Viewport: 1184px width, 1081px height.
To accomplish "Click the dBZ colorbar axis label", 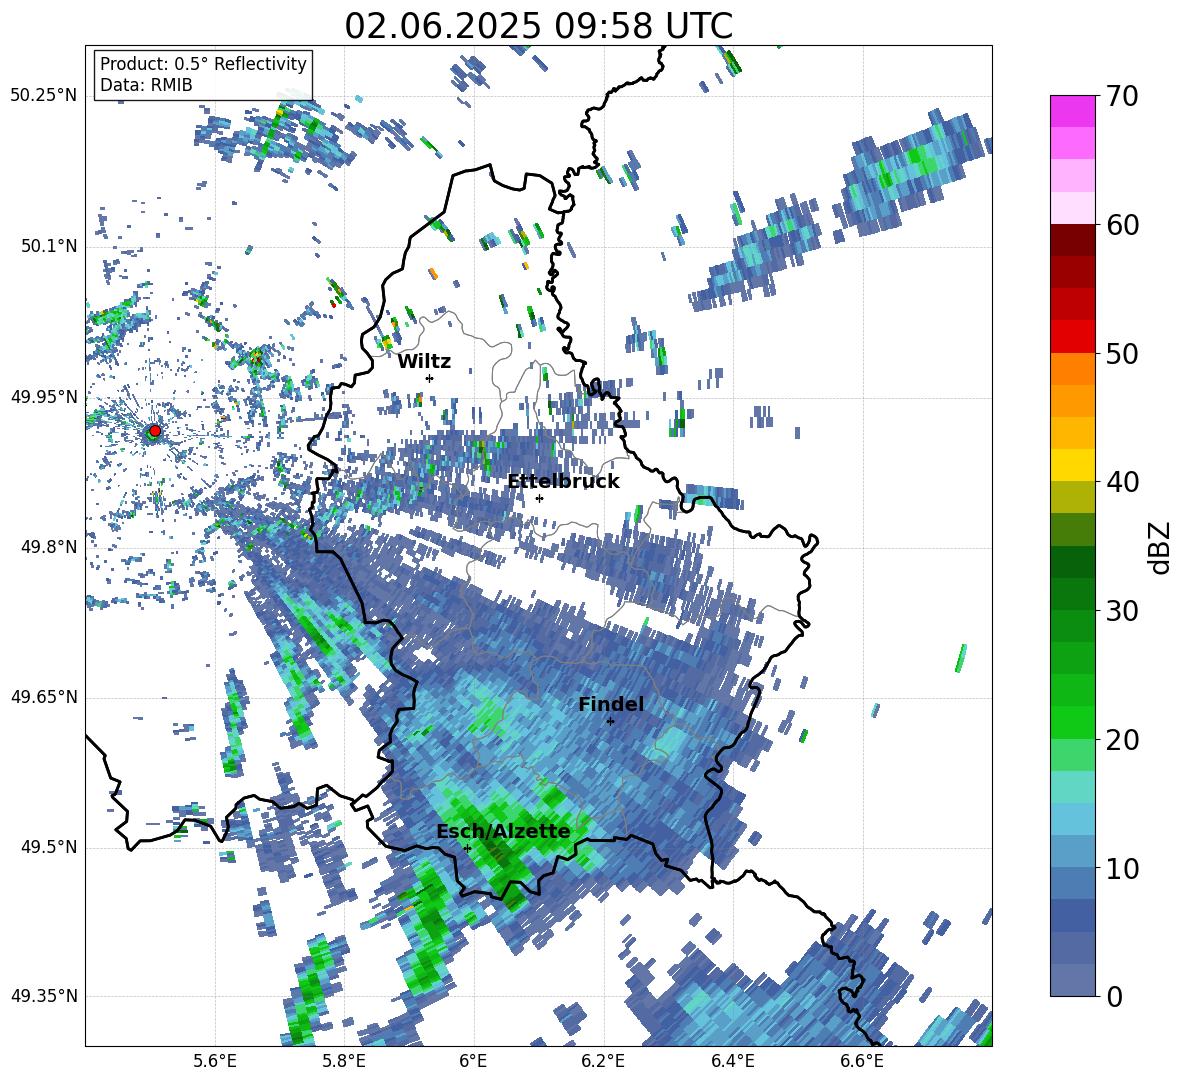I will click(x=1161, y=547).
